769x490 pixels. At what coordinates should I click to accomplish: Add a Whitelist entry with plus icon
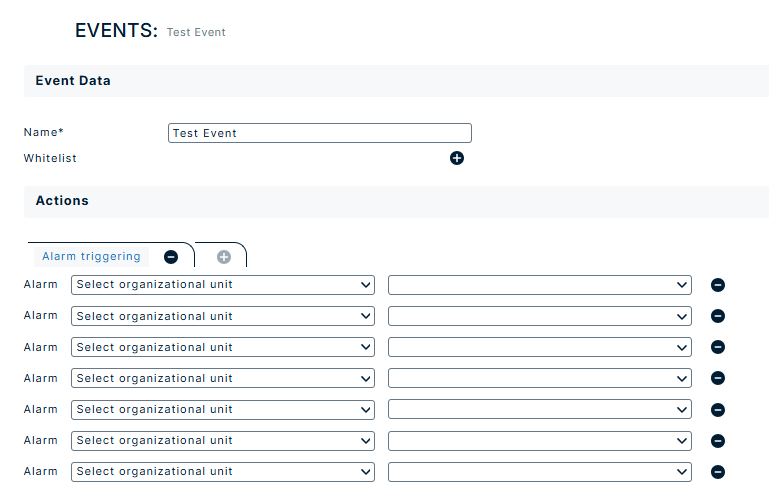coord(457,158)
